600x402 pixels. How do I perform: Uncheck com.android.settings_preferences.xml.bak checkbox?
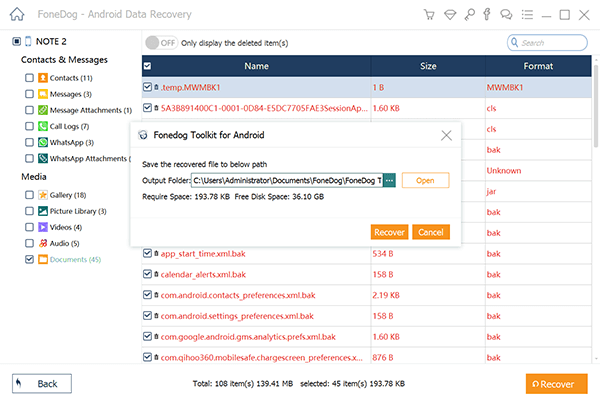[x=147, y=316]
